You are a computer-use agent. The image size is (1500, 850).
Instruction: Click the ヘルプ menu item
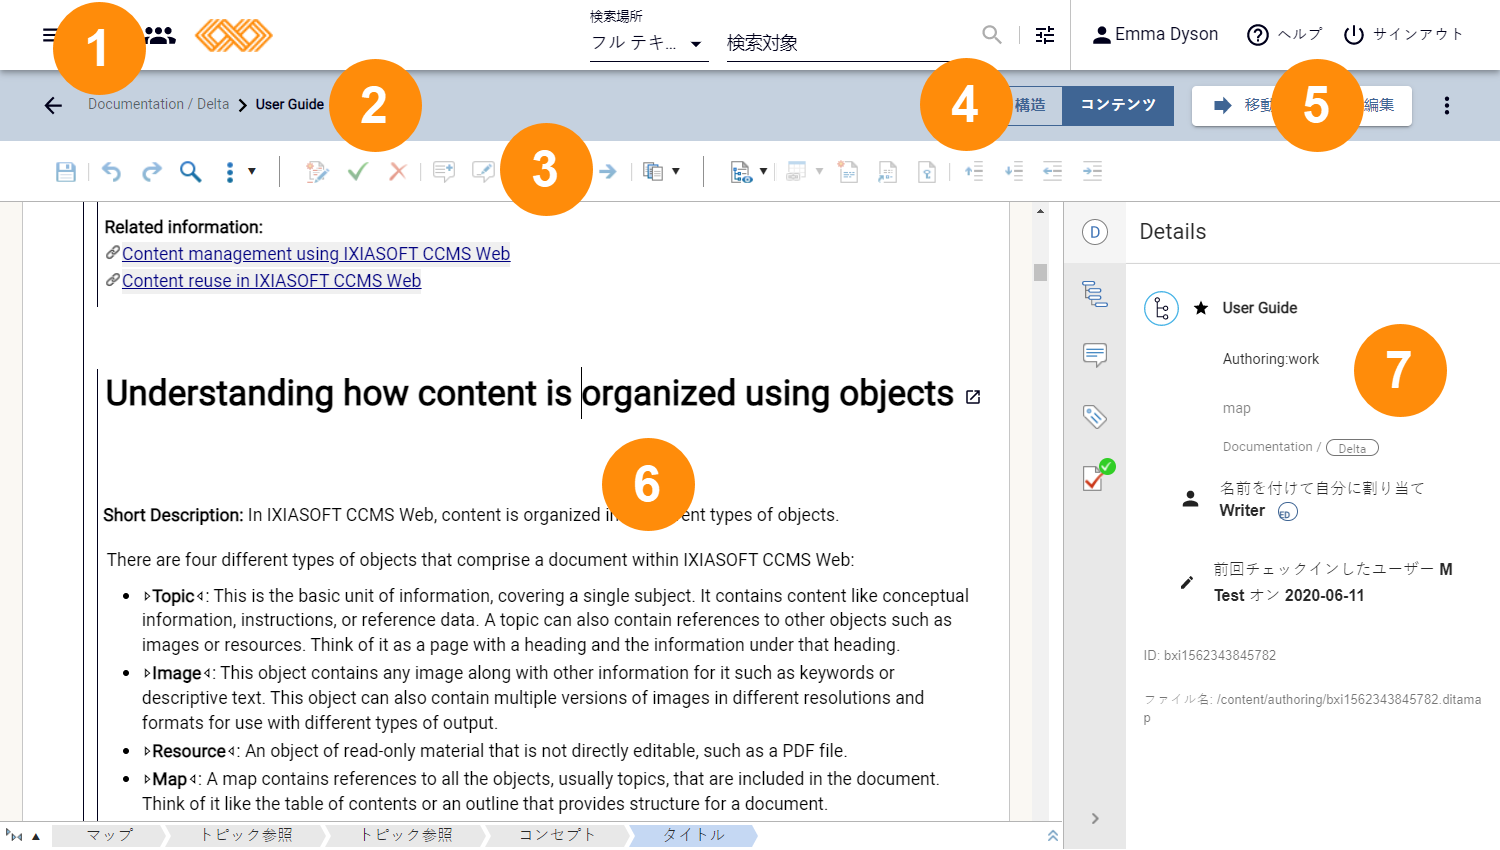click(1285, 35)
